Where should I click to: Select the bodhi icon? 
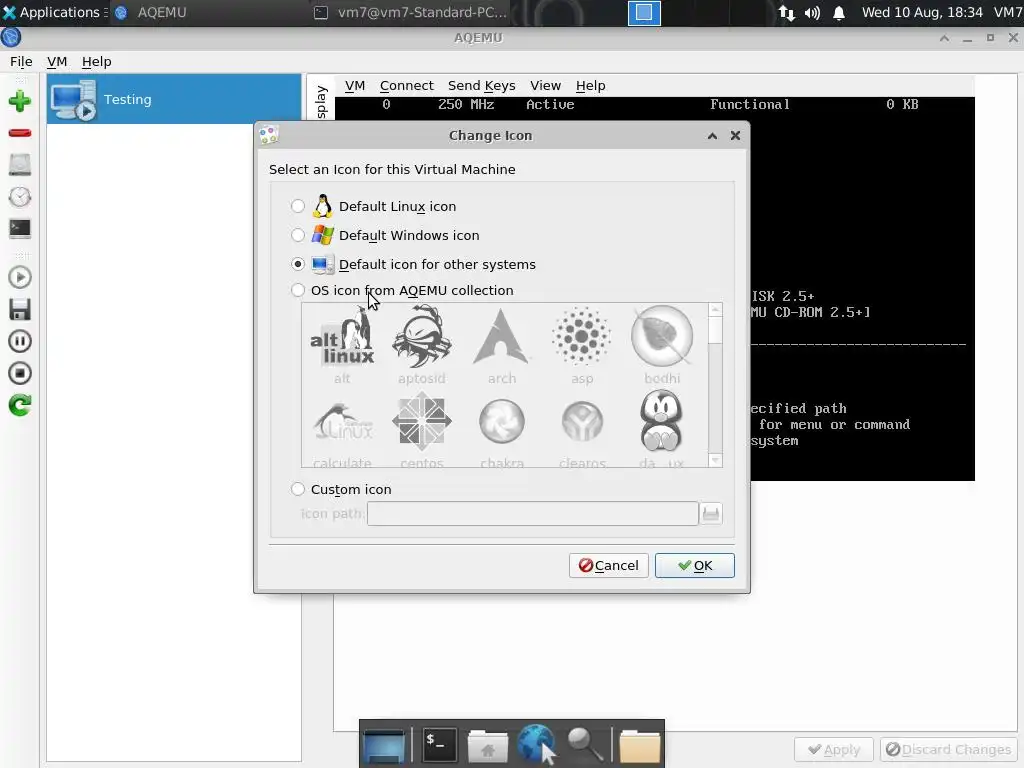pyautogui.click(x=662, y=345)
